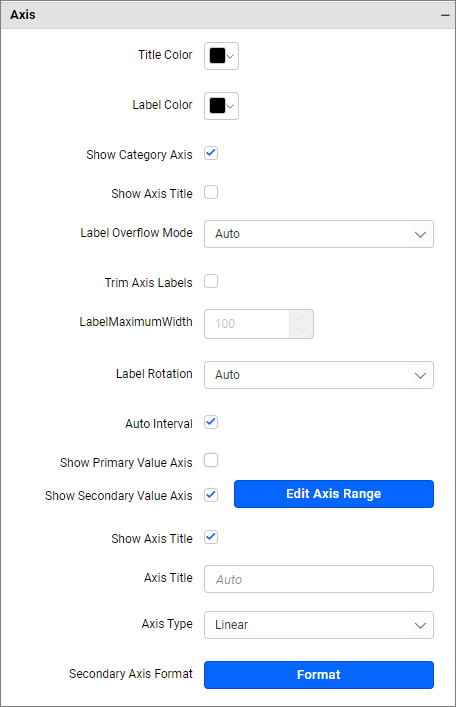
Task: Click the LabelMaximumWidth number field
Action: coord(247,324)
